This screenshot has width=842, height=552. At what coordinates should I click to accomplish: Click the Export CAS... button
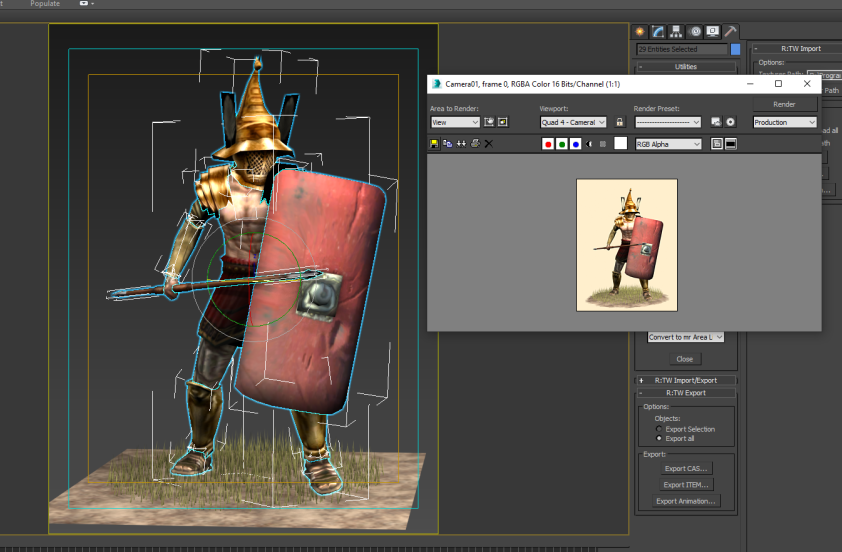tap(686, 468)
